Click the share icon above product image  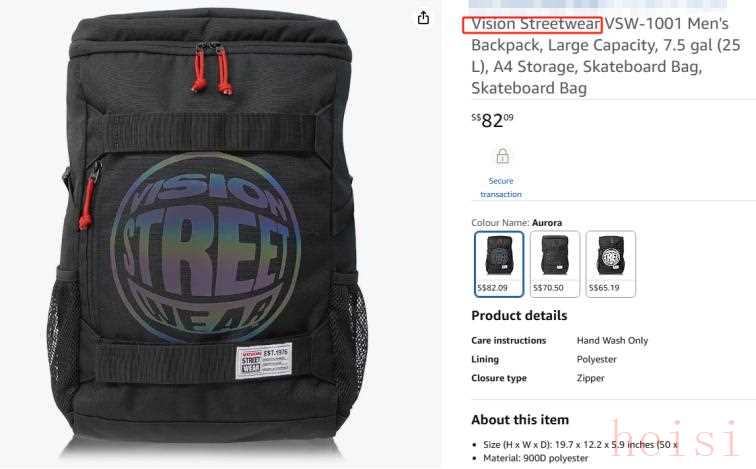423,18
